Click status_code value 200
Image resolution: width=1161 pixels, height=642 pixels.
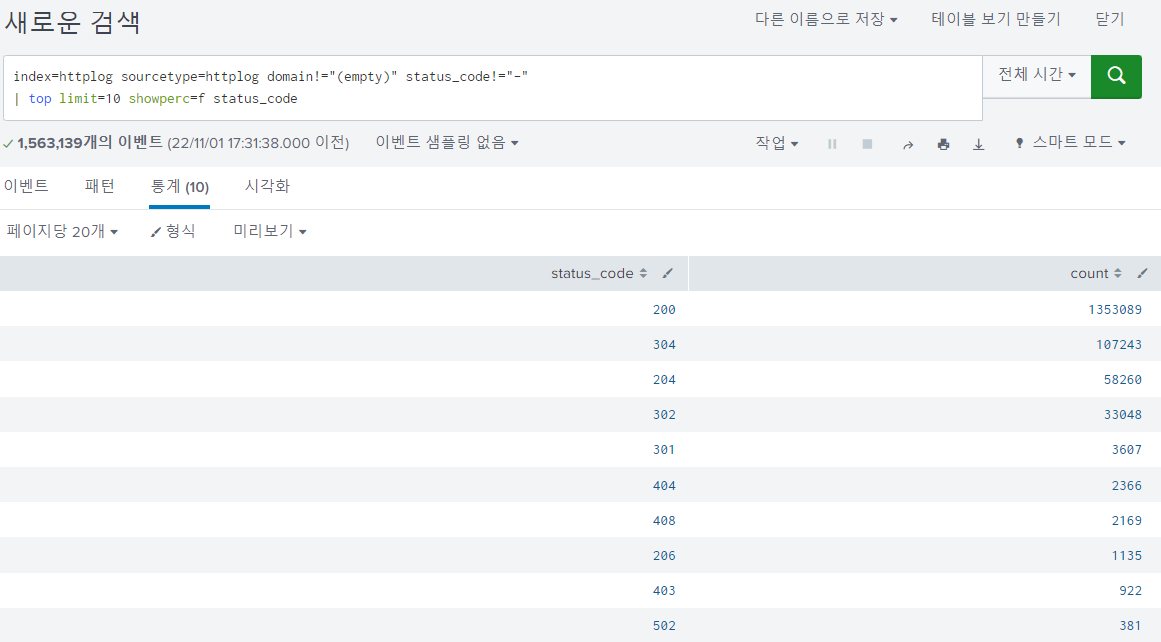coord(664,310)
